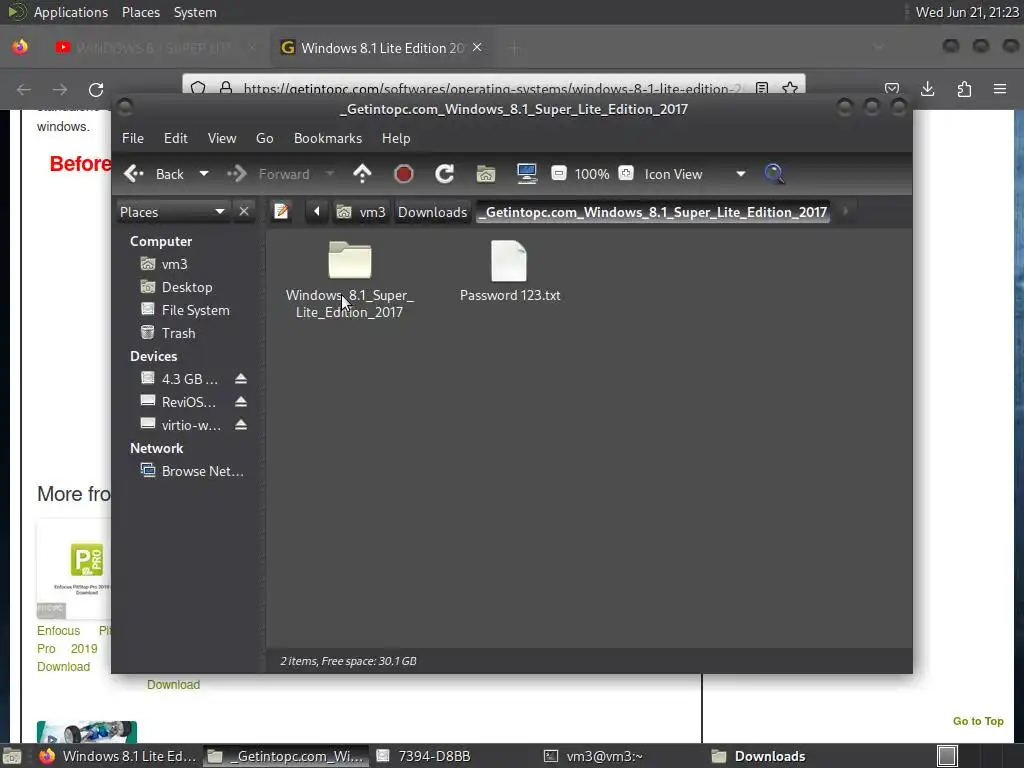Open Home folder icon in file manager toolbar
Screen dimensions: 1024x768
(486, 174)
